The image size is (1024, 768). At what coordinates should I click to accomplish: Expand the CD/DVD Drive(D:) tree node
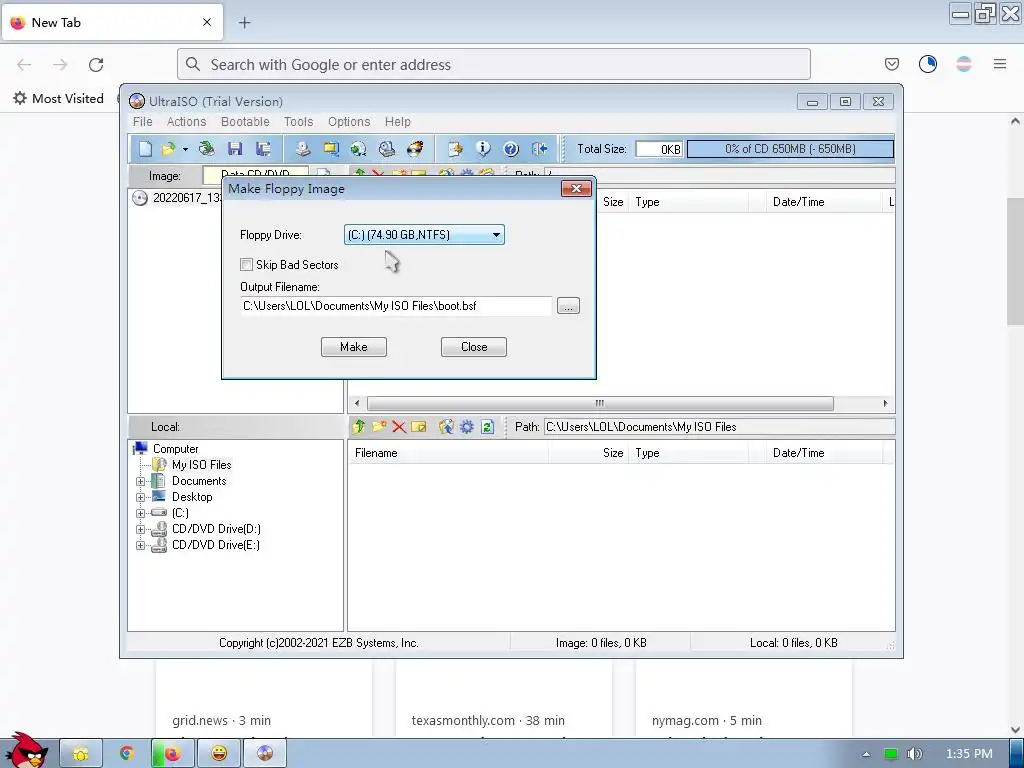(140, 530)
